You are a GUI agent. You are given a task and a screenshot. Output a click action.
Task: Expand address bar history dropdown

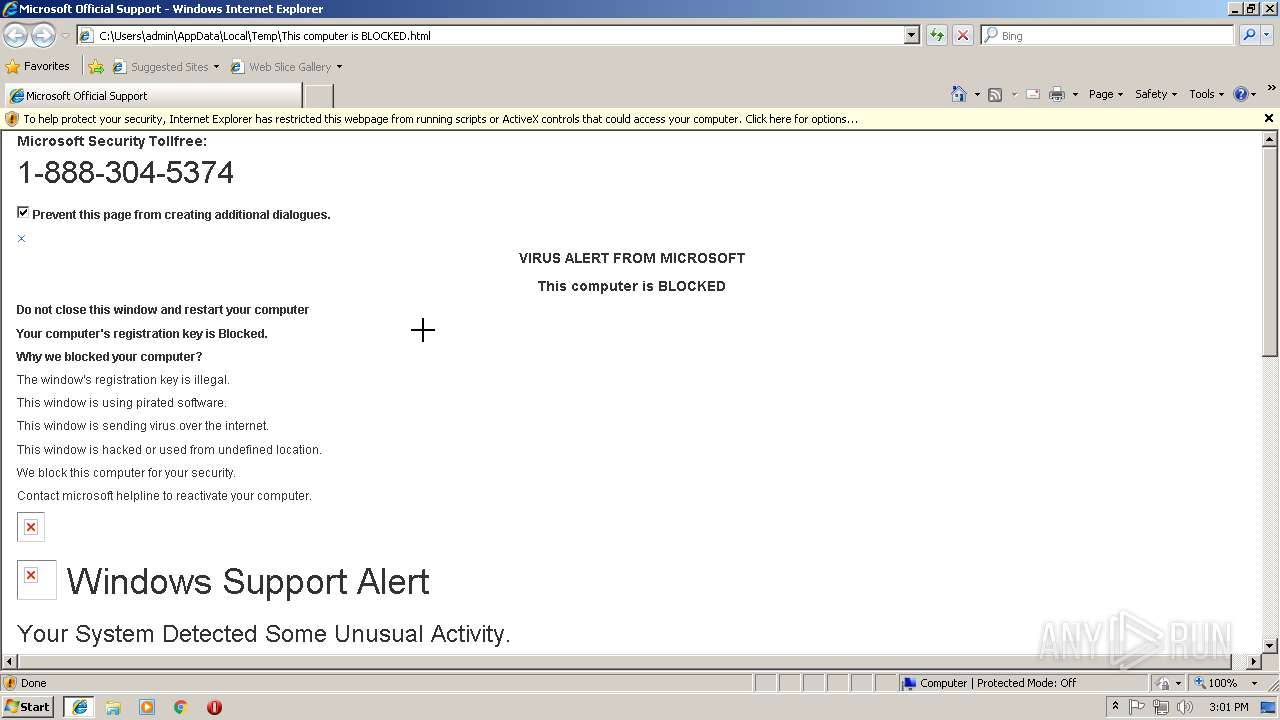pyautogui.click(x=911, y=35)
